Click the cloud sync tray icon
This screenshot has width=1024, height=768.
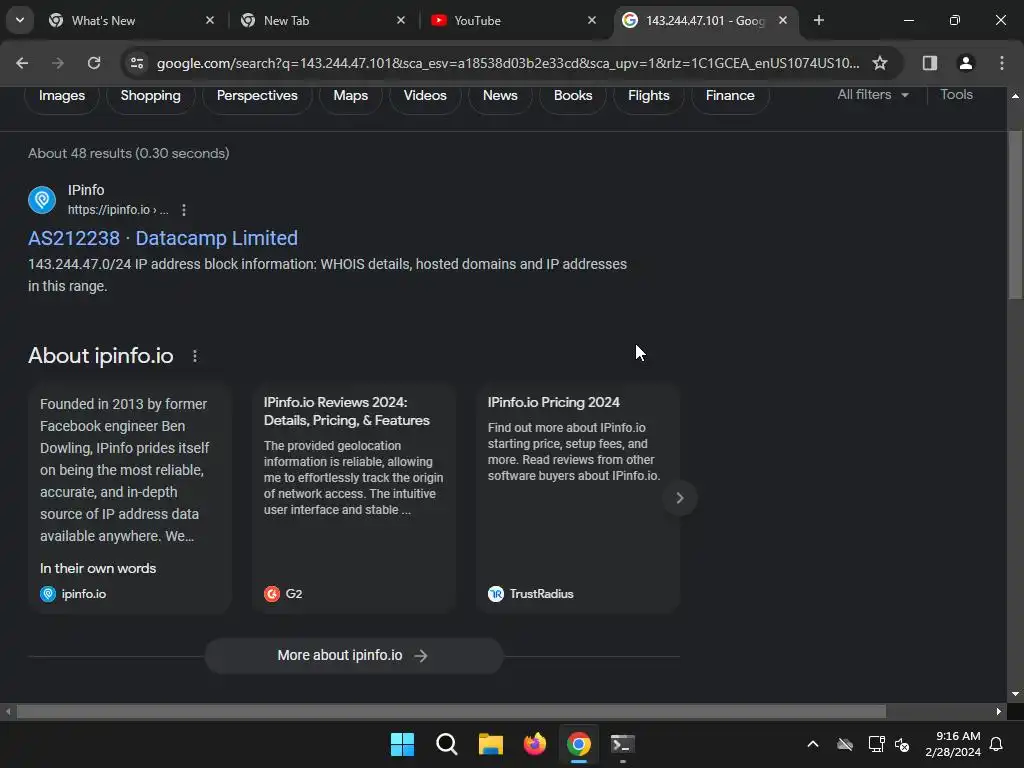(x=845, y=744)
